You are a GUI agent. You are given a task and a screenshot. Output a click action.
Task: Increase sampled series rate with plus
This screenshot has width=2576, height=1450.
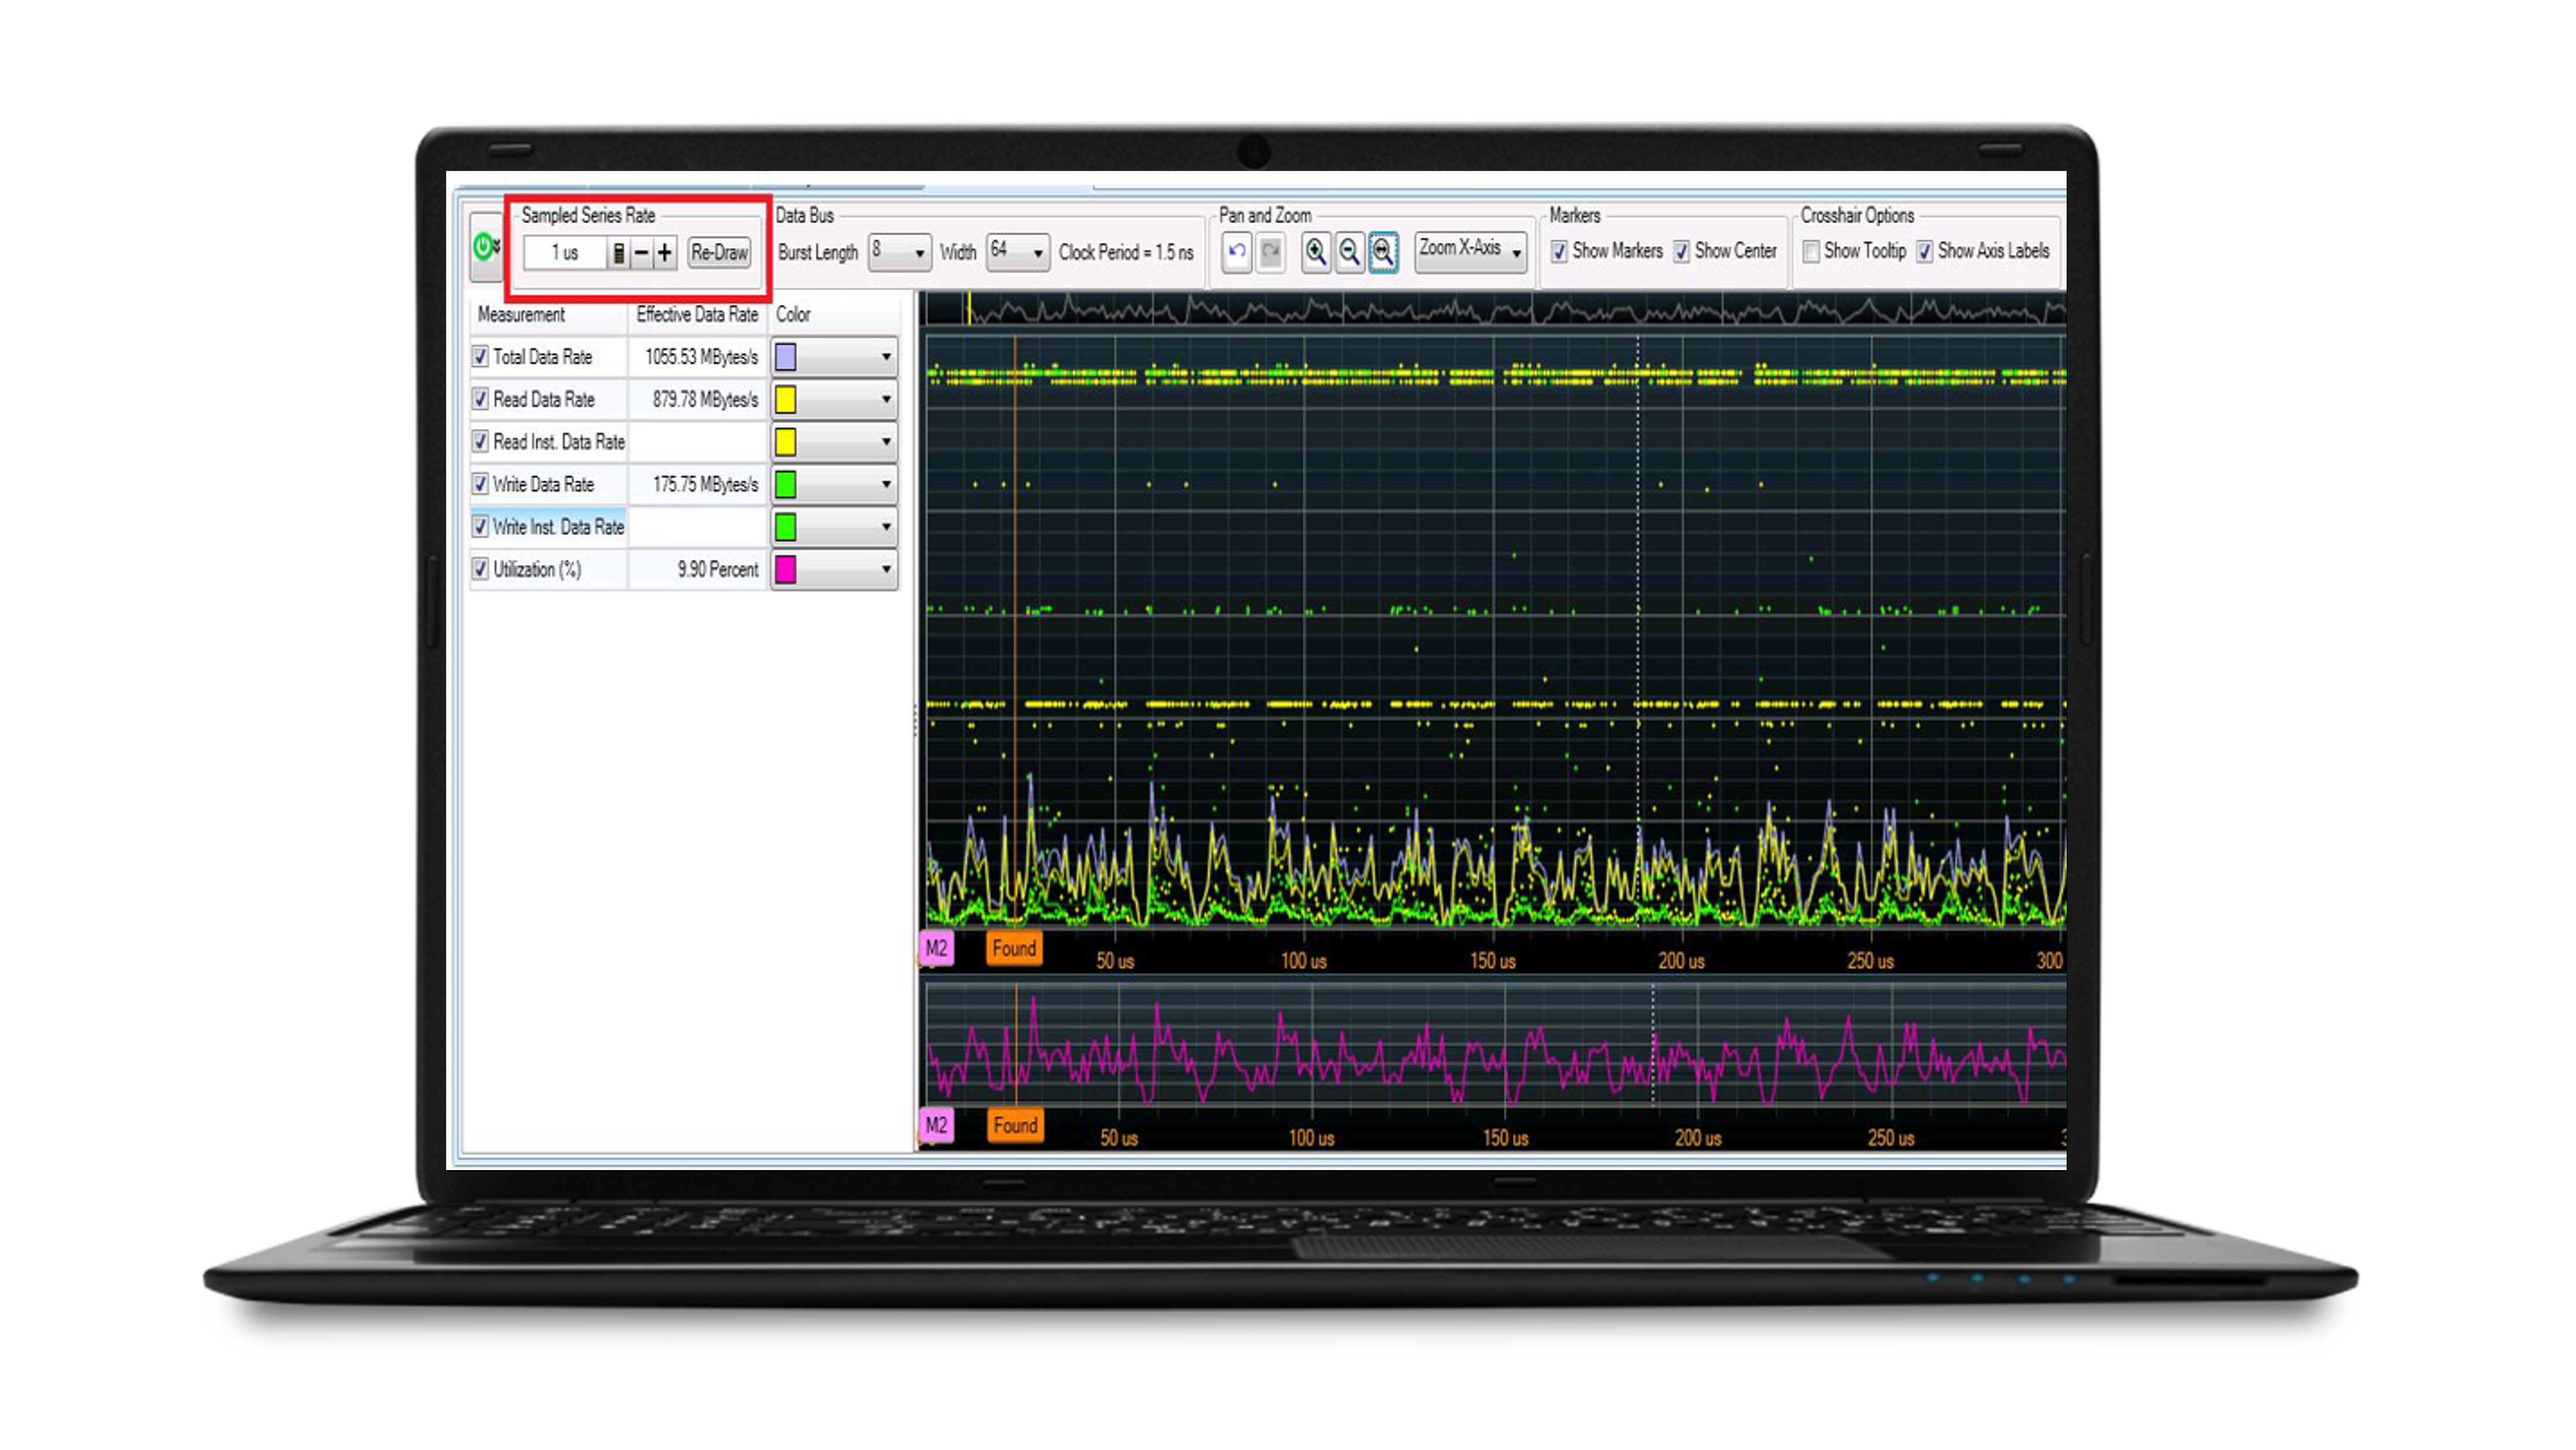[665, 253]
